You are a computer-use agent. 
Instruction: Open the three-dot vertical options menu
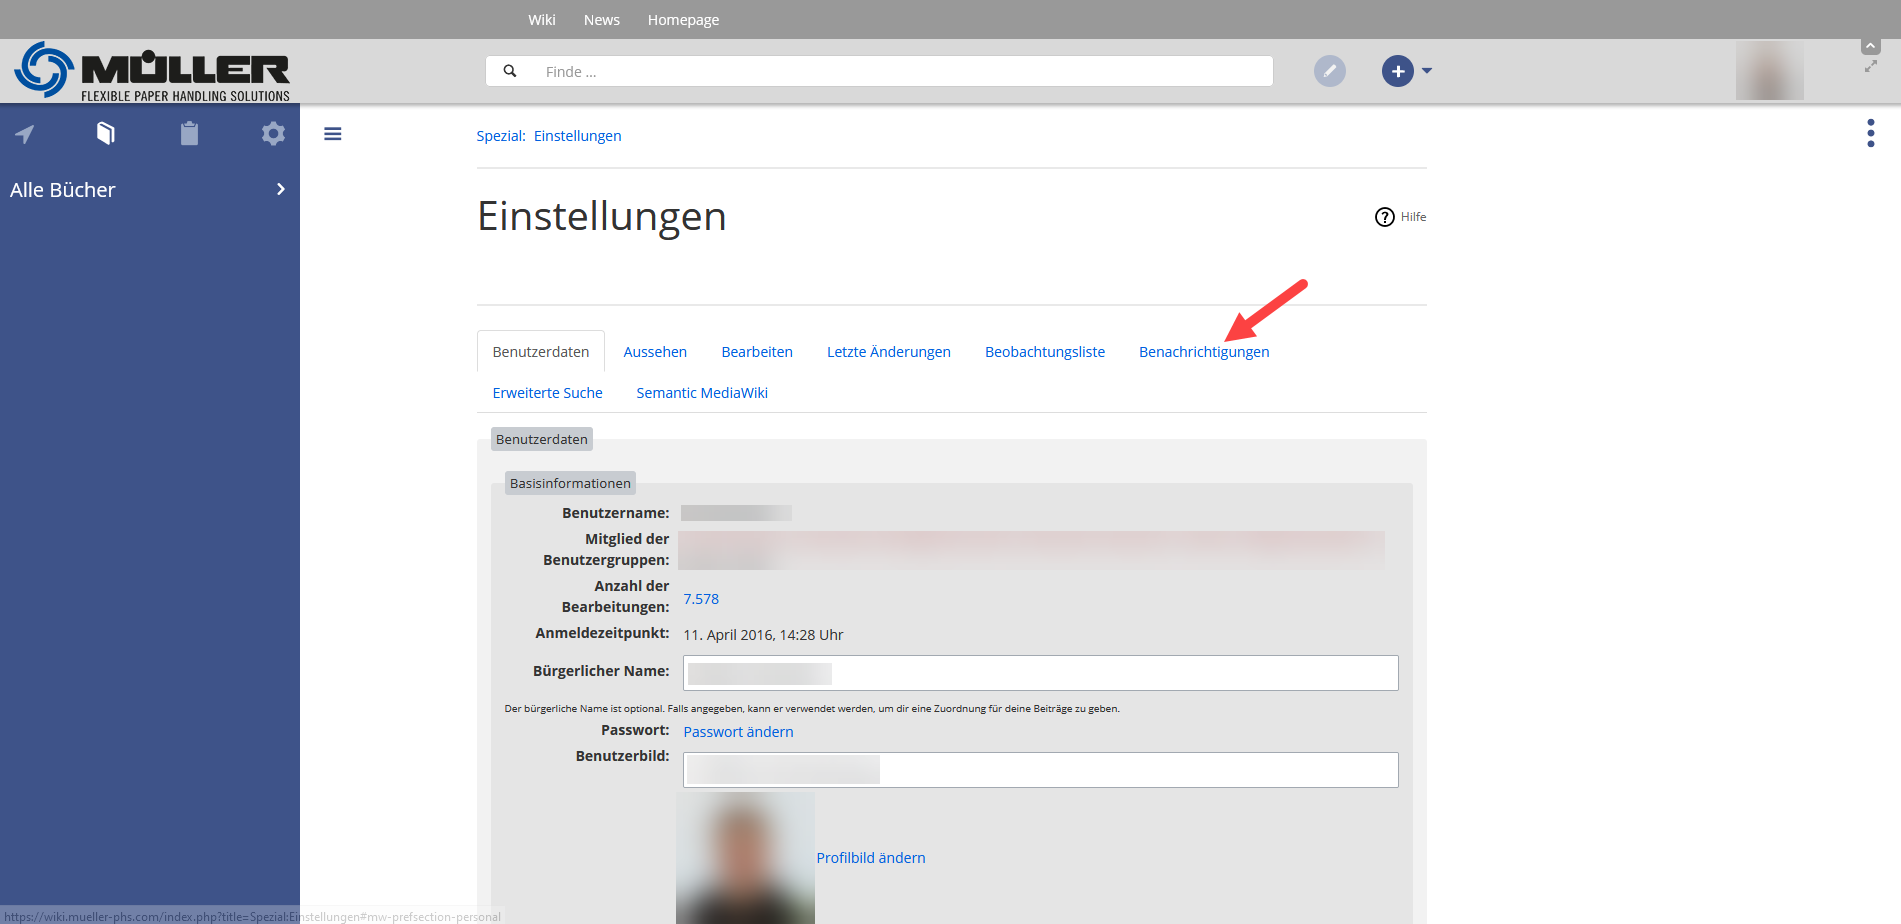point(1870,133)
